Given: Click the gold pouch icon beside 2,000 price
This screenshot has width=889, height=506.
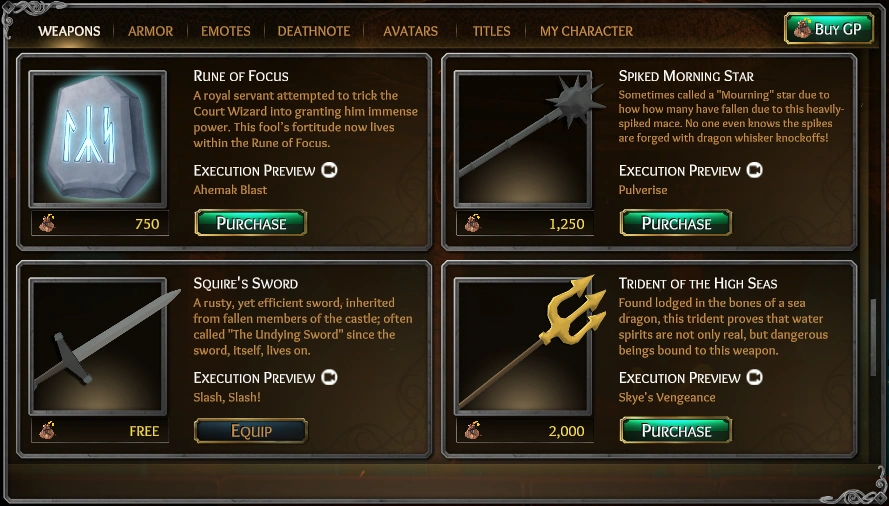Looking at the screenshot, I should tap(472, 431).
